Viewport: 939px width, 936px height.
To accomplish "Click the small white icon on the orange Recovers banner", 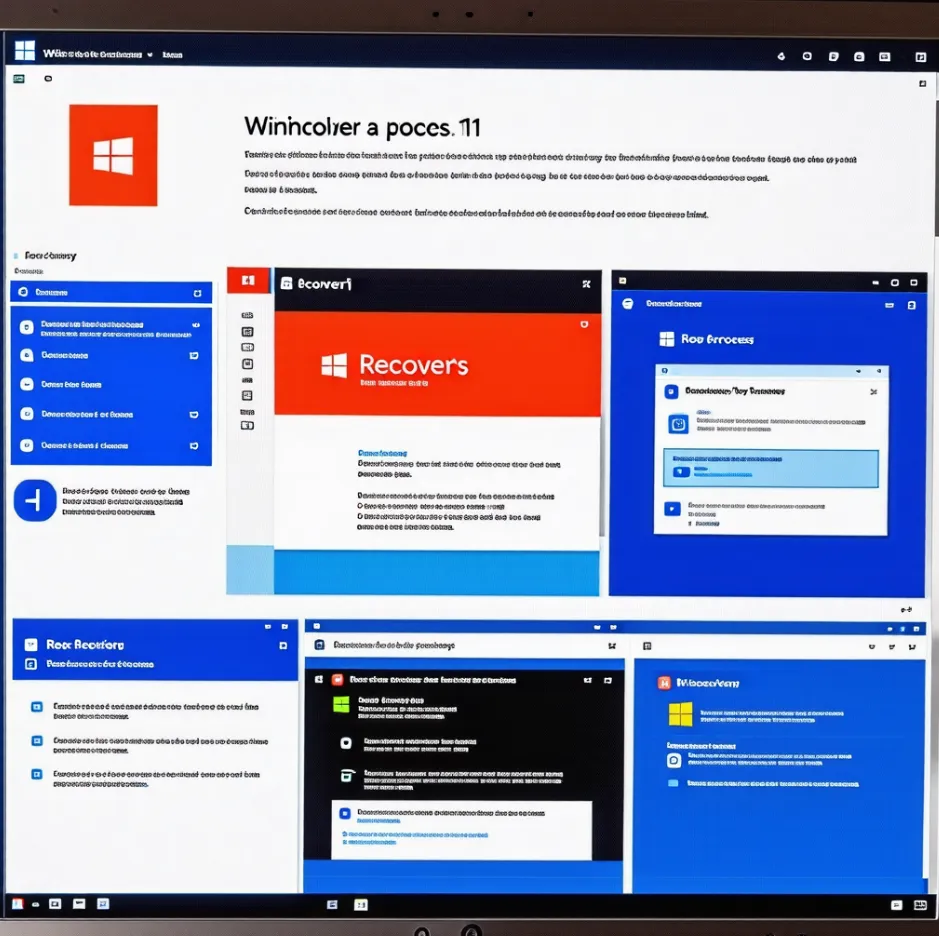I will [x=584, y=325].
